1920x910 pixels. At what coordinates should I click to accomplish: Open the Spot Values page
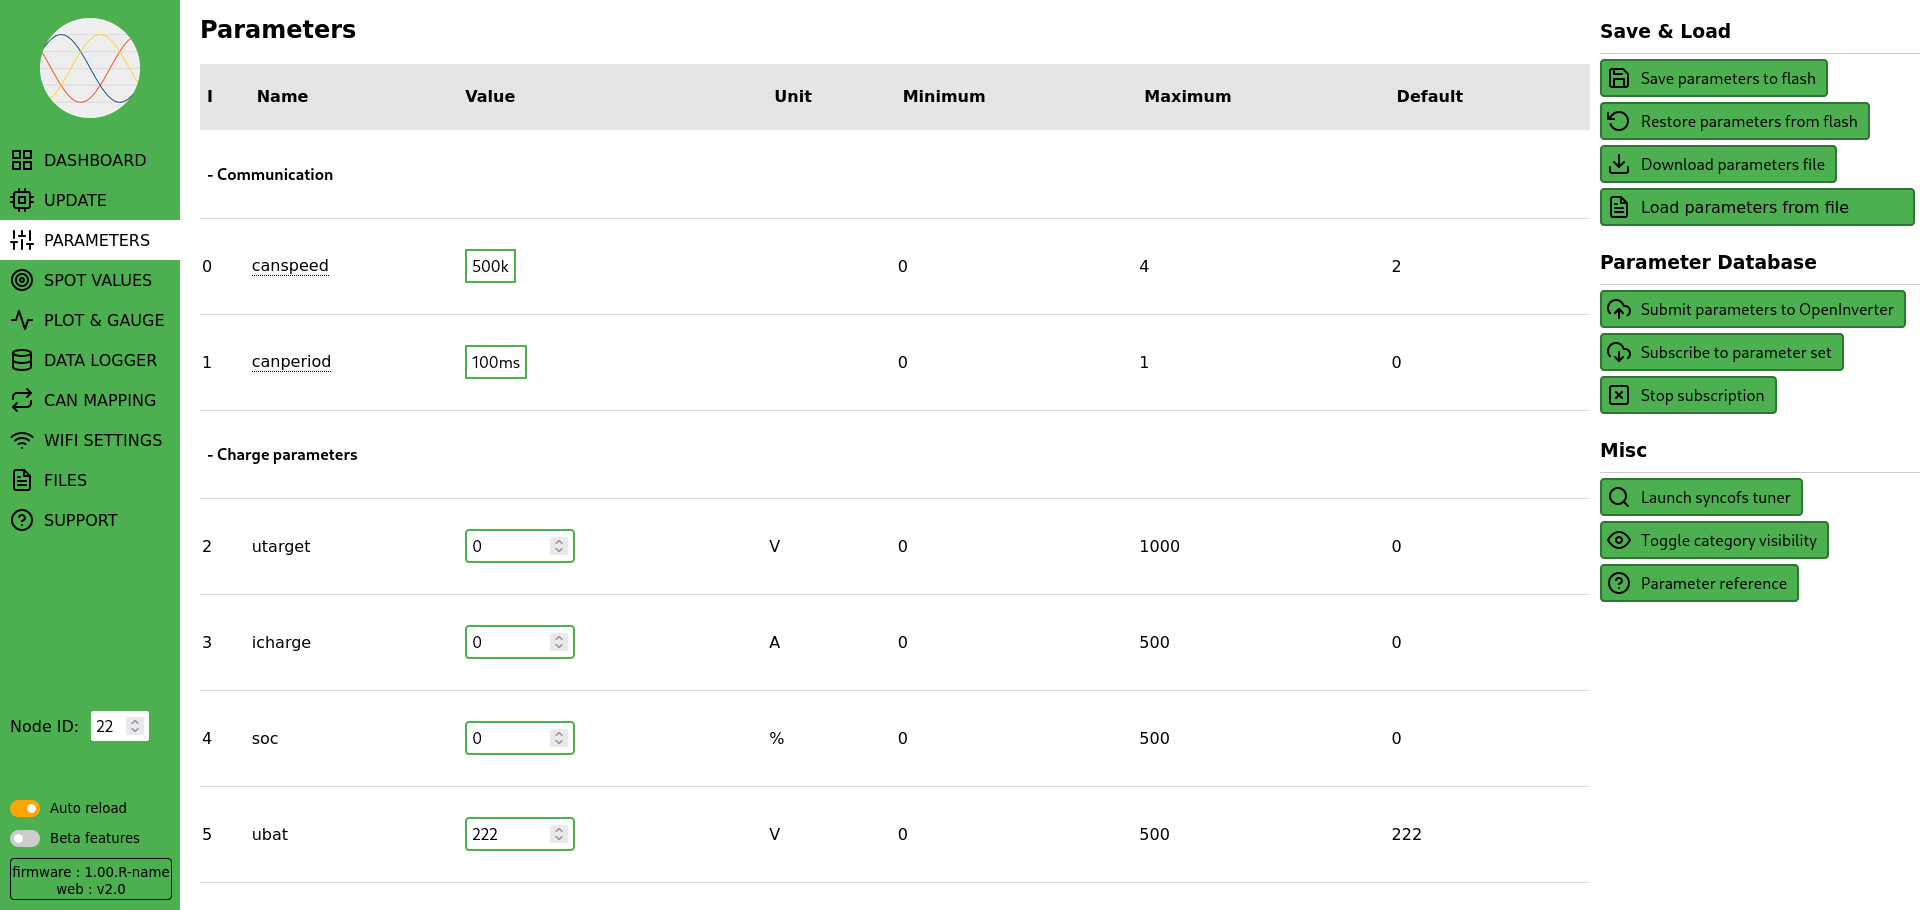(x=97, y=280)
